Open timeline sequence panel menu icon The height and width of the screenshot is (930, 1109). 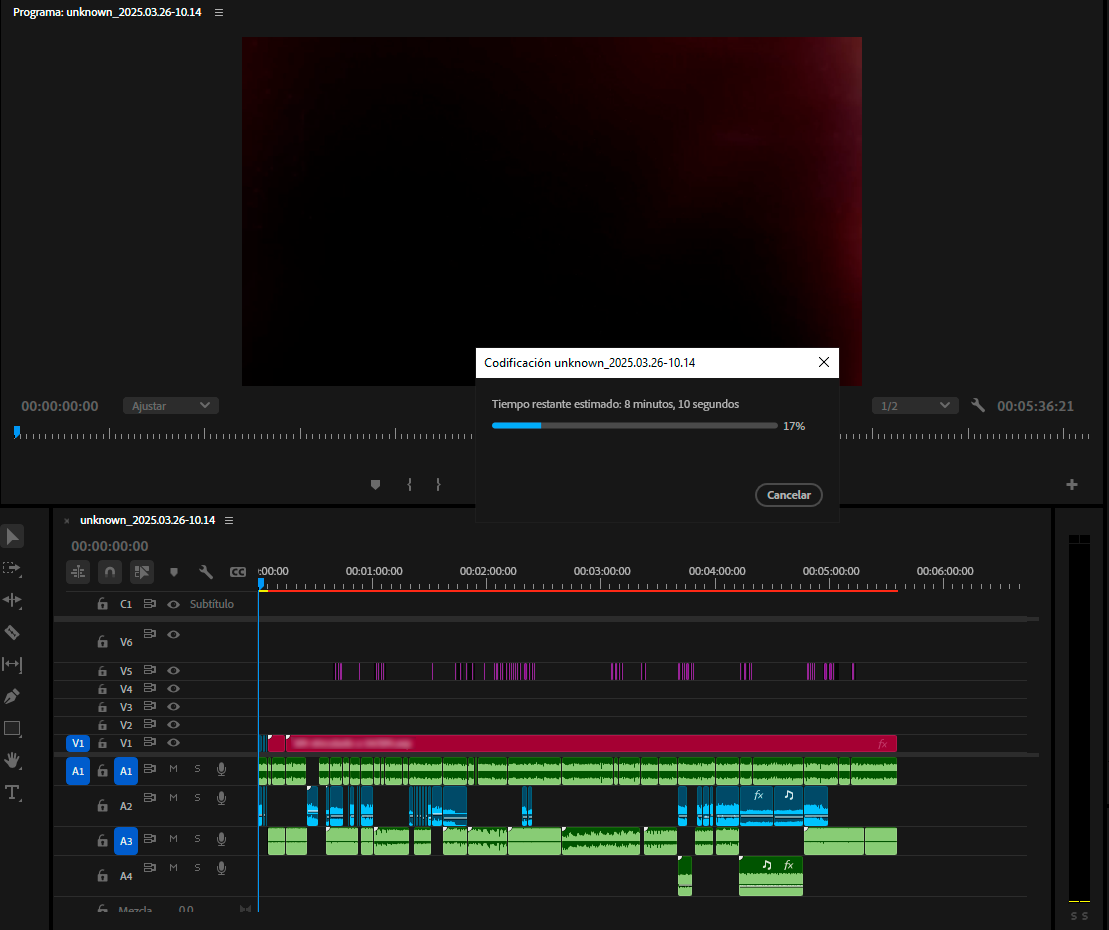229,521
